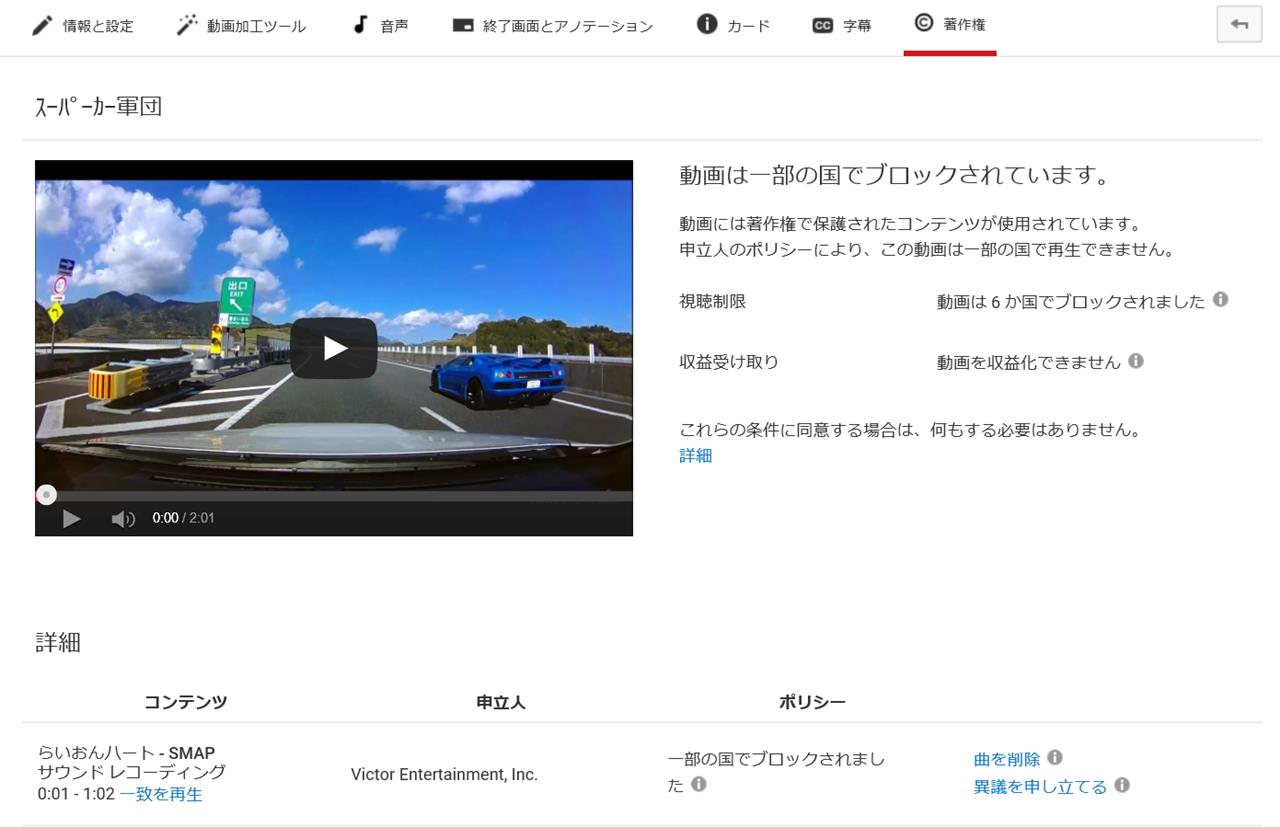
Task: Switch to the 音声 tab
Action: pos(380,26)
